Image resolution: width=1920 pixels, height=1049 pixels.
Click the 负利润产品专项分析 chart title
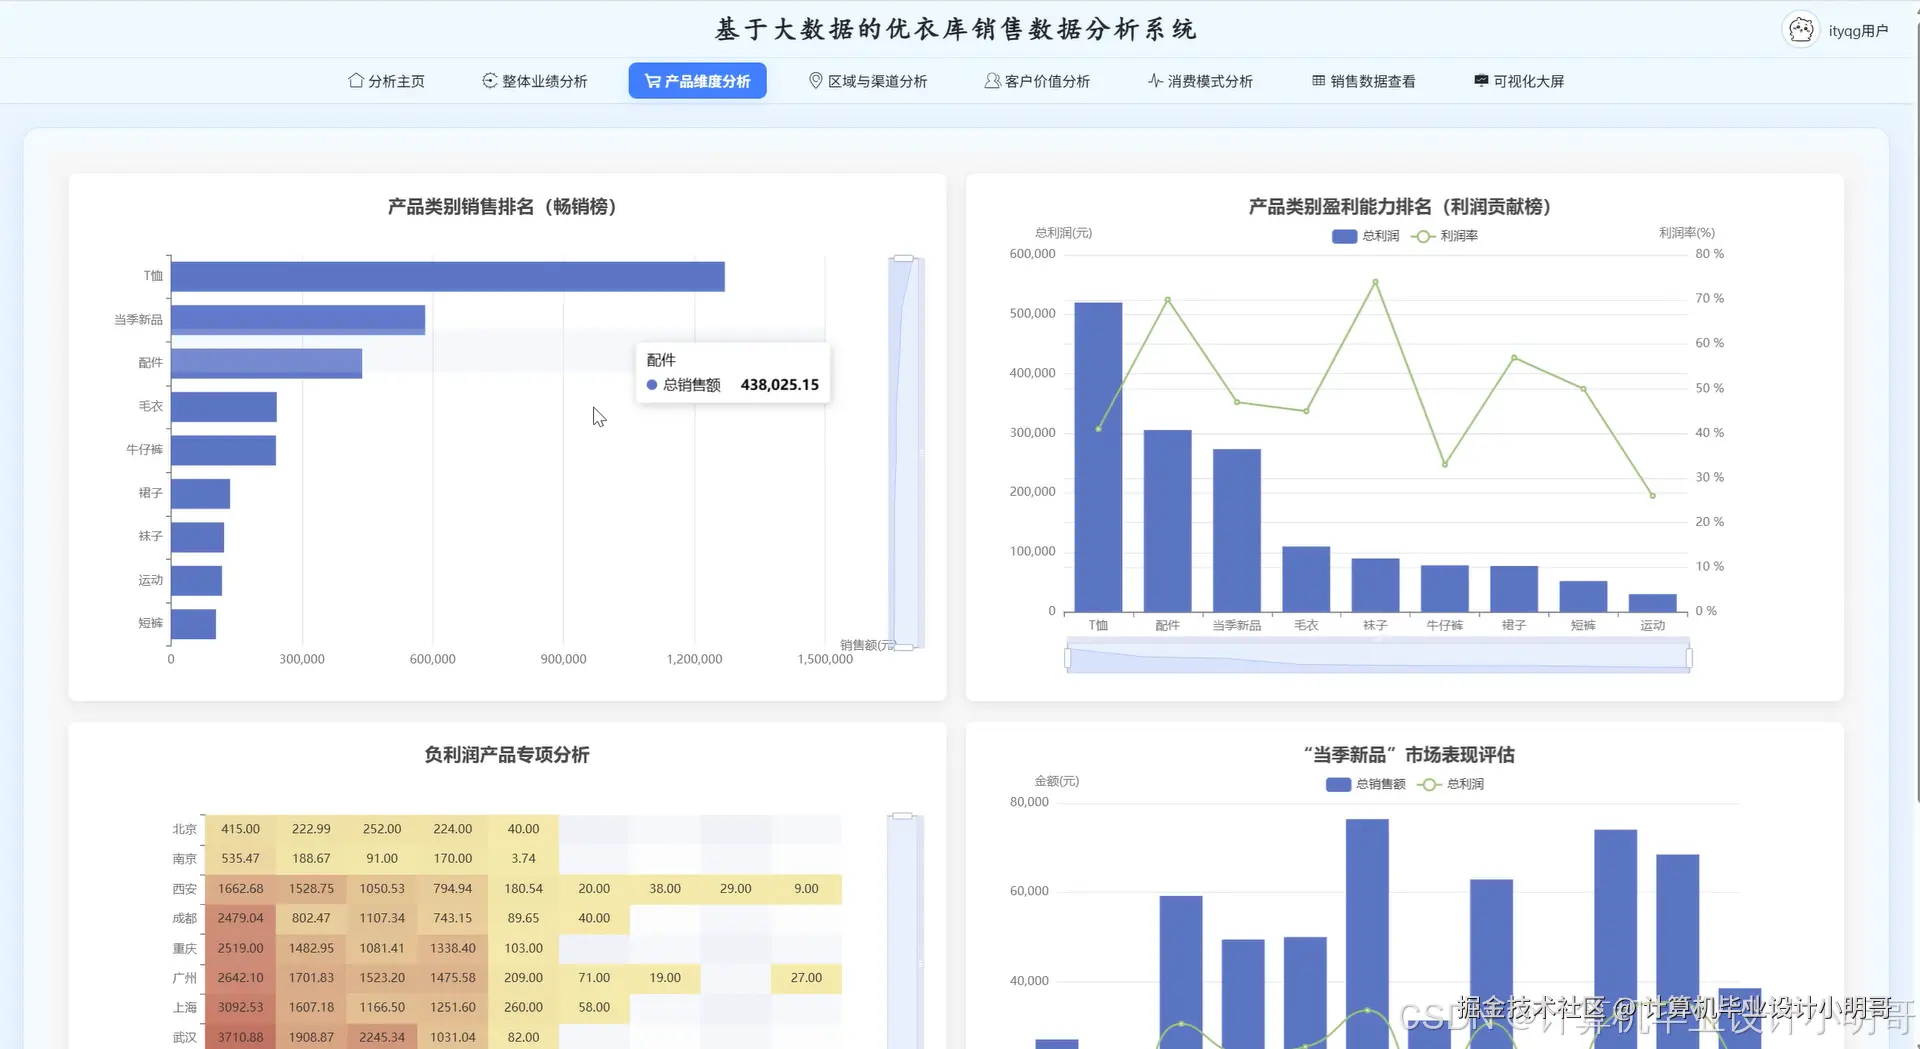click(x=507, y=755)
